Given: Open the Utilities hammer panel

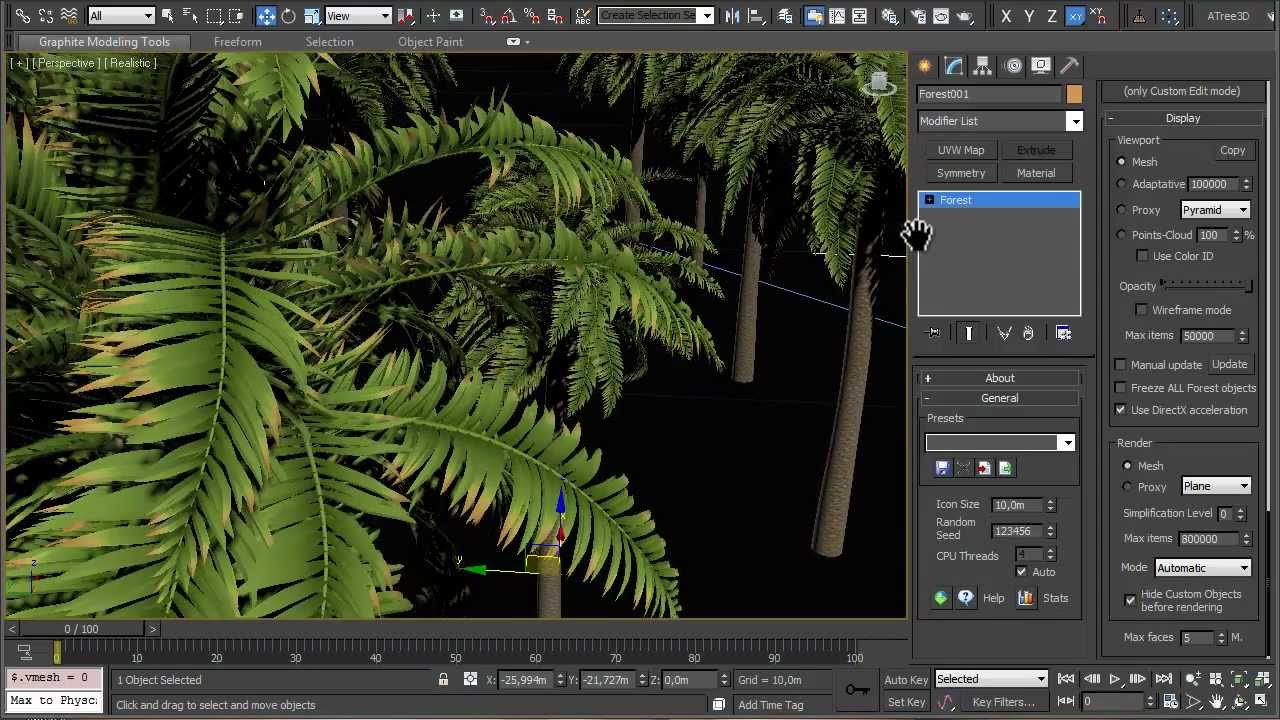Looking at the screenshot, I should (x=1069, y=66).
